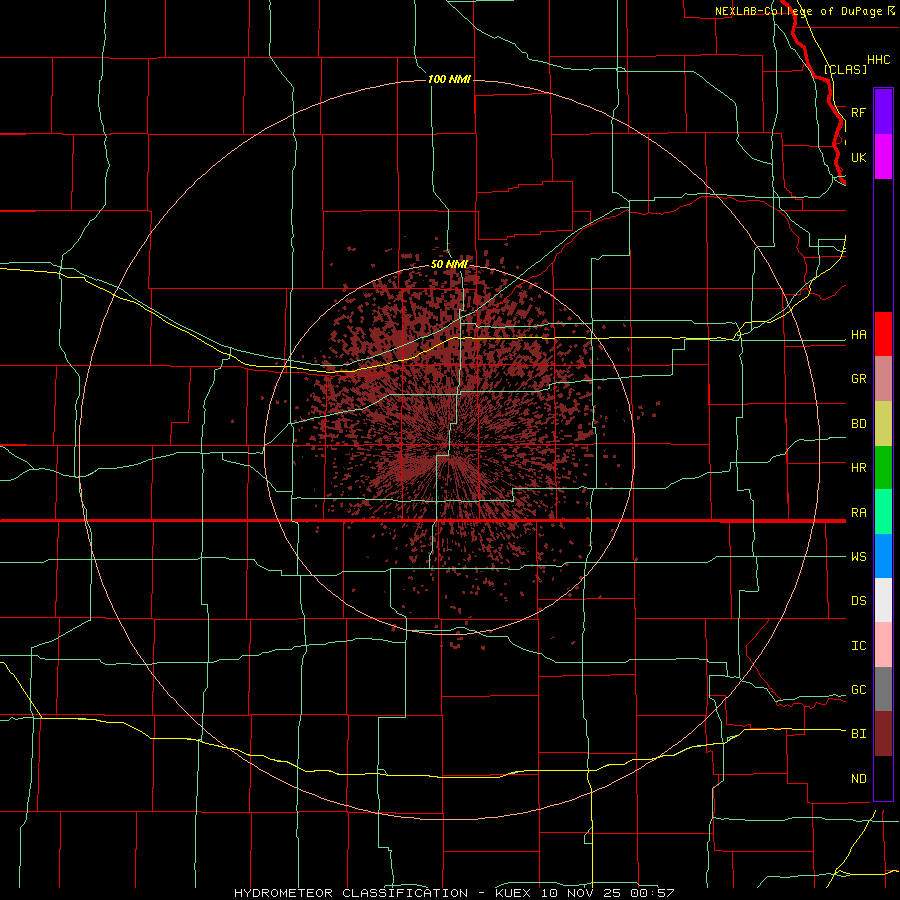Click the RA light green legend swatch

click(883, 512)
